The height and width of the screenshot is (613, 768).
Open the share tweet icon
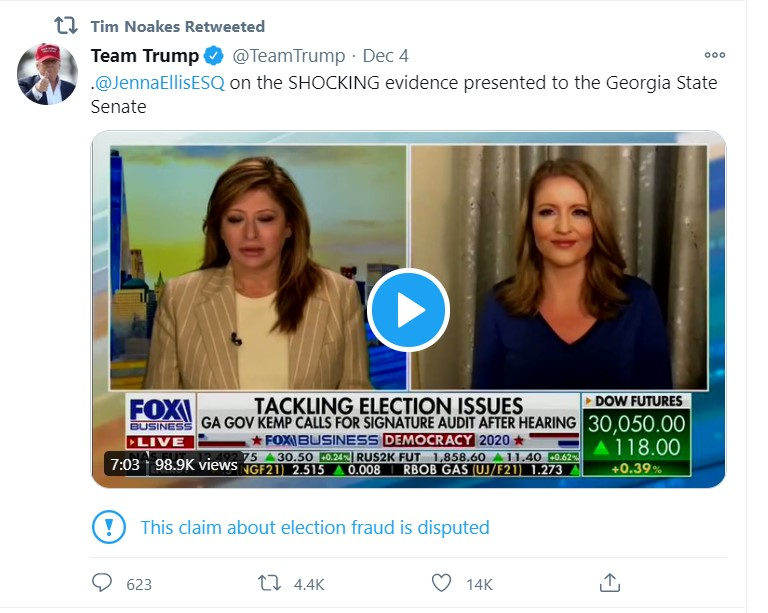click(609, 583)
